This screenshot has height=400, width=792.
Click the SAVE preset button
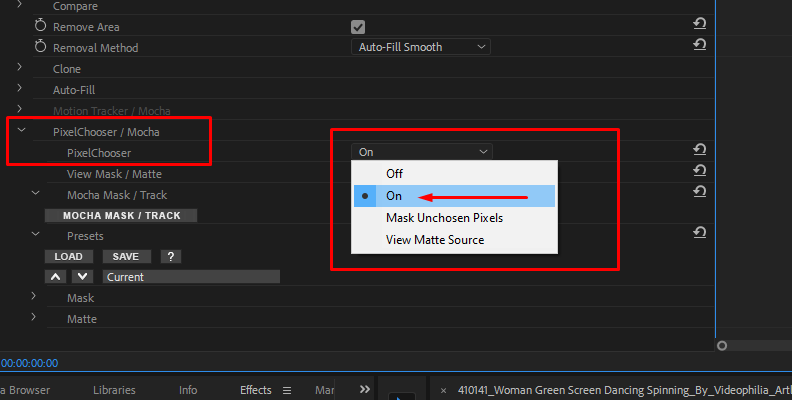coord(126,257)
